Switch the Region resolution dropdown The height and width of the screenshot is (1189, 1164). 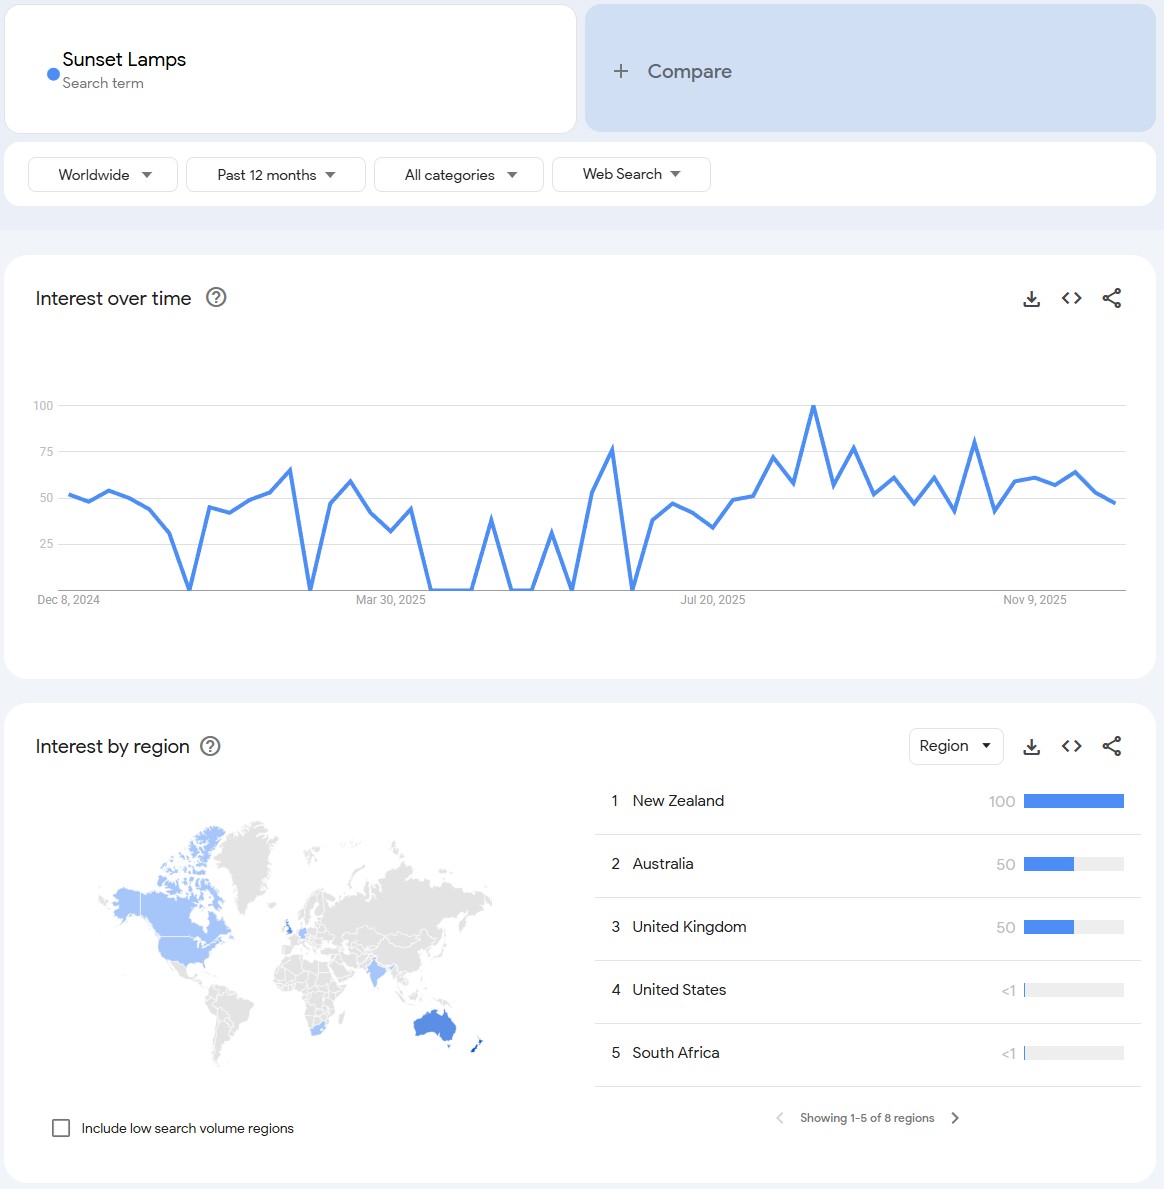pos(955,746)
